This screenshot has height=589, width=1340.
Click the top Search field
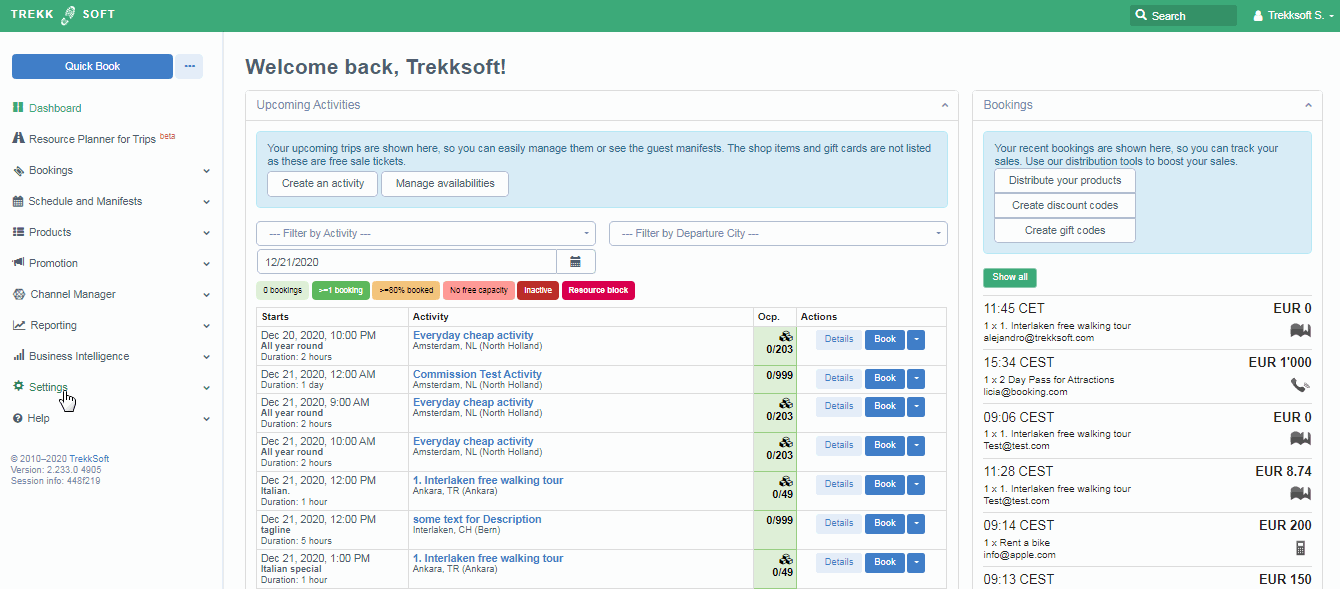(1183, 16)
